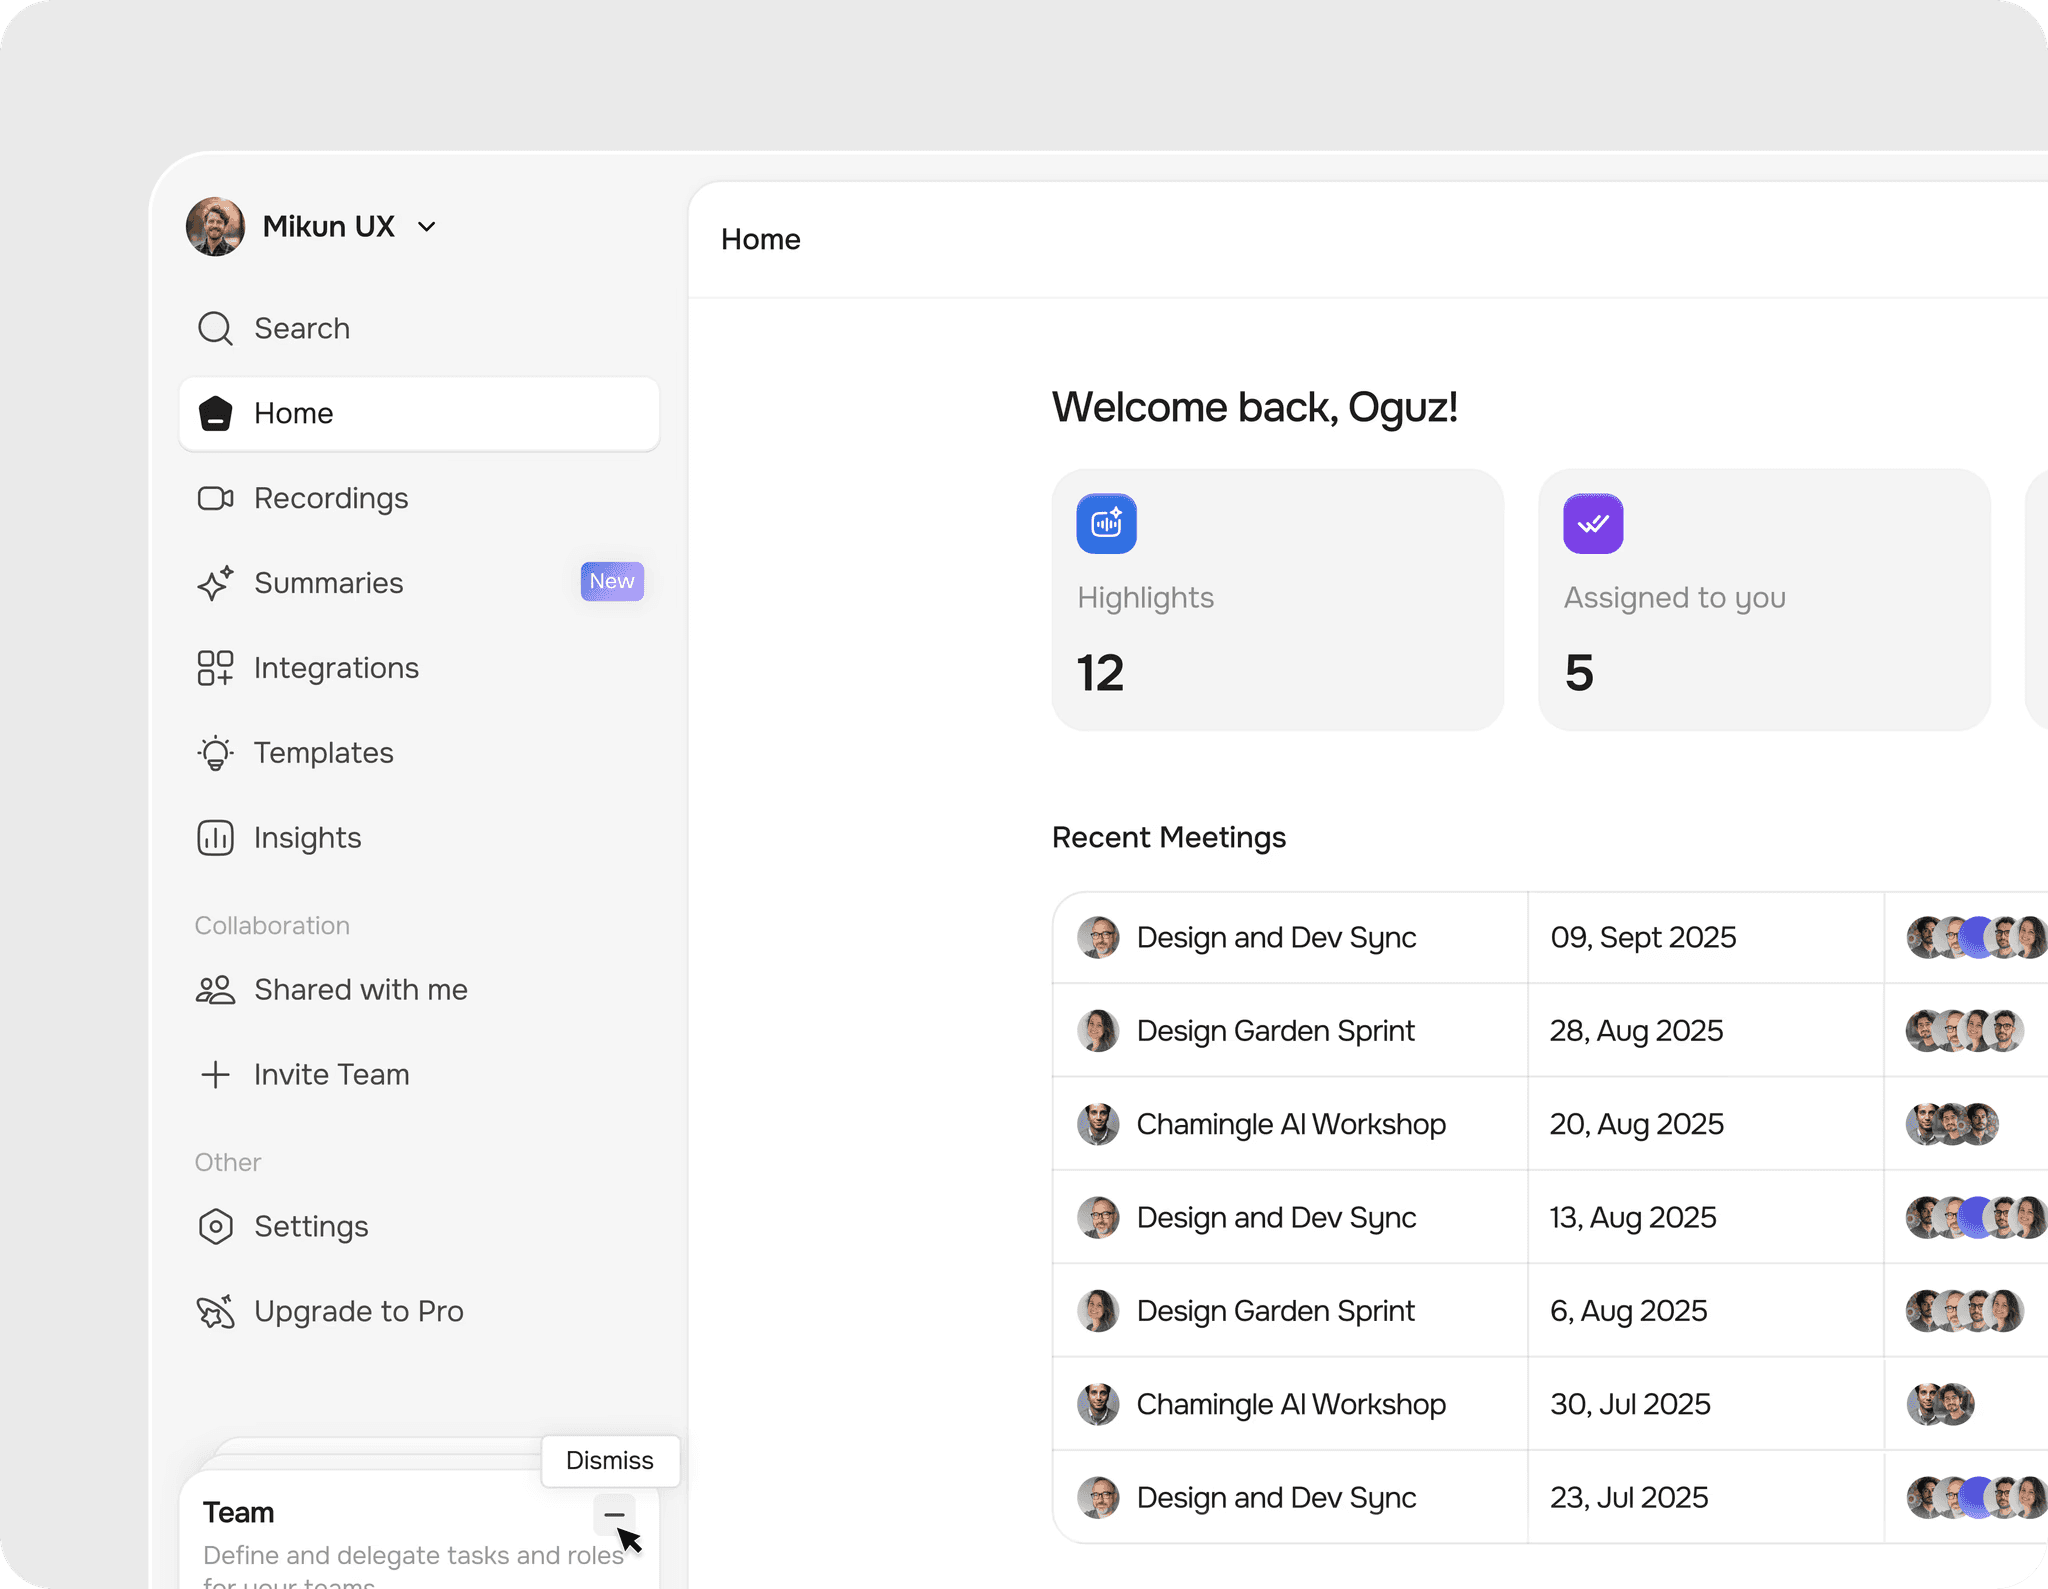Viewport: 2048px width, 1589px height.
Task: Click the Integrations grid-plus icon
Action: [215, 668]
